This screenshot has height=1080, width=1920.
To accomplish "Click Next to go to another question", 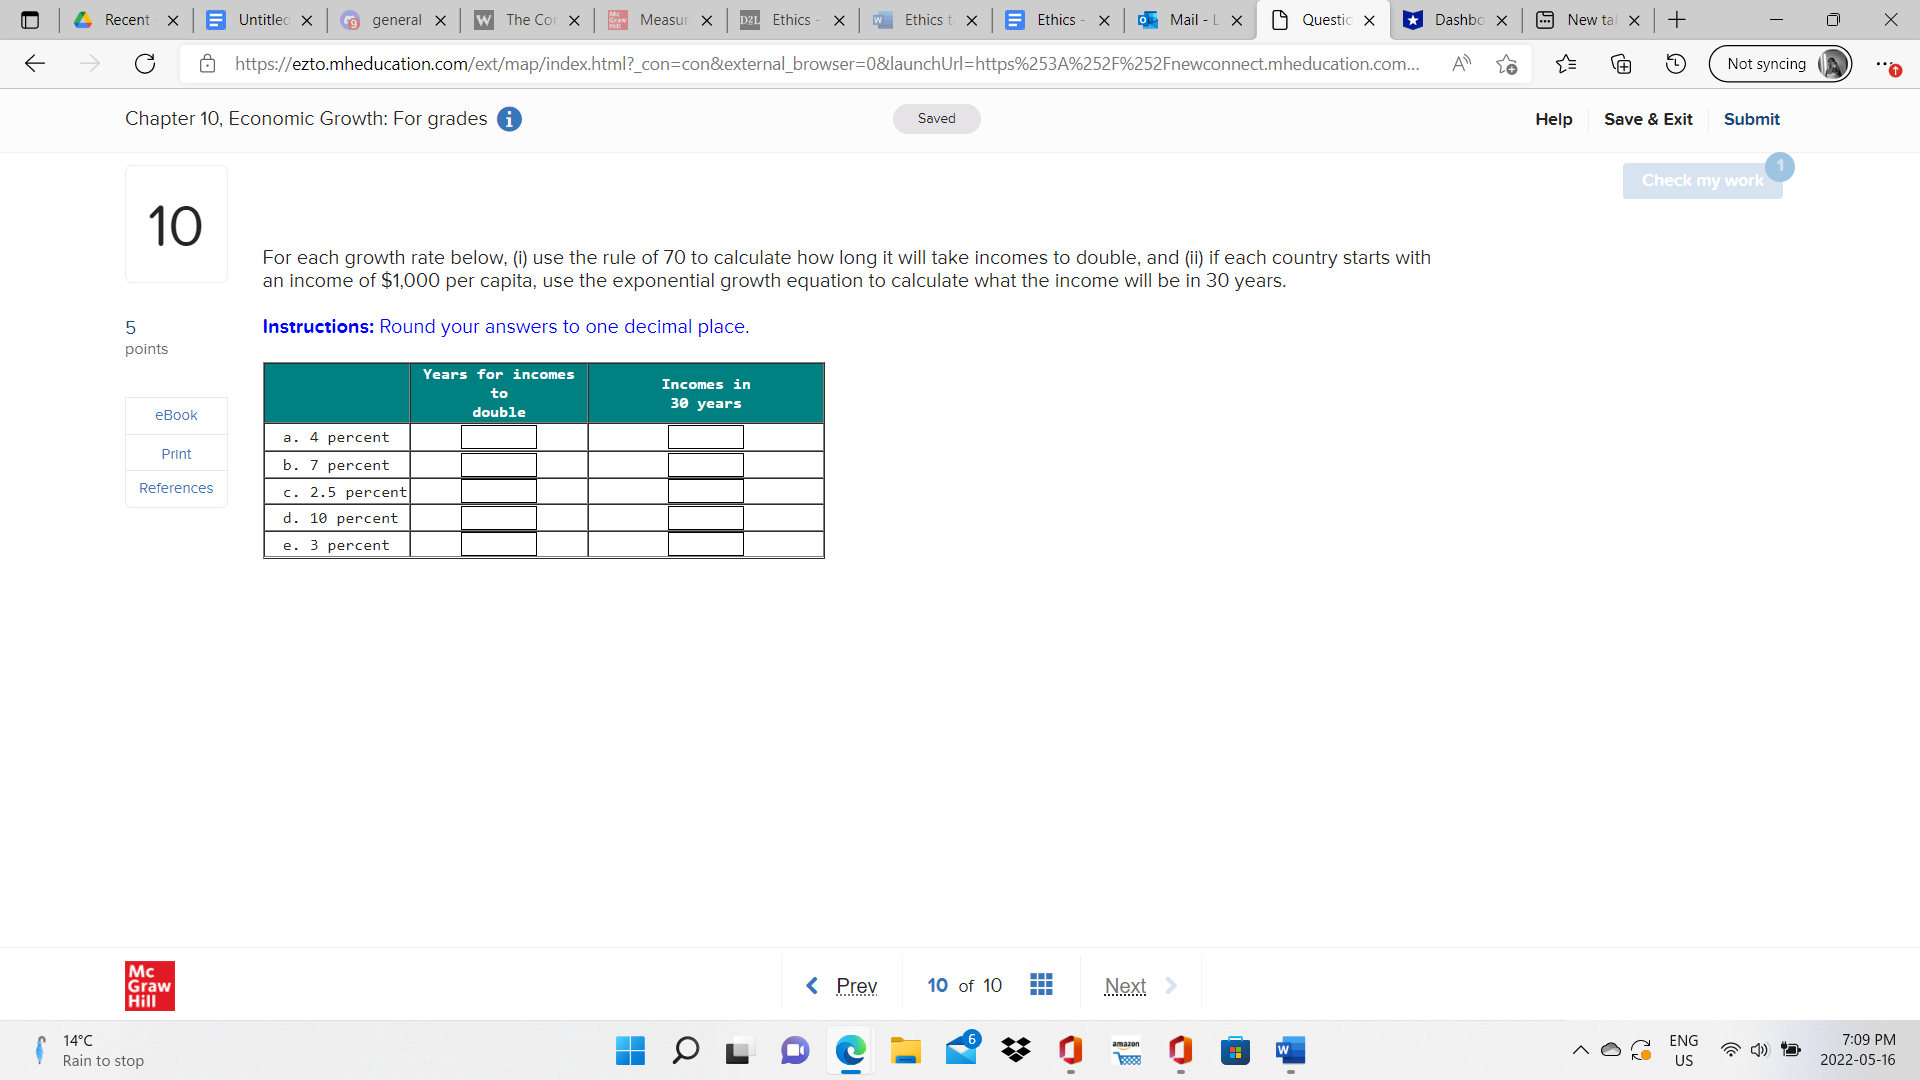I will [x=1125, y=985].
